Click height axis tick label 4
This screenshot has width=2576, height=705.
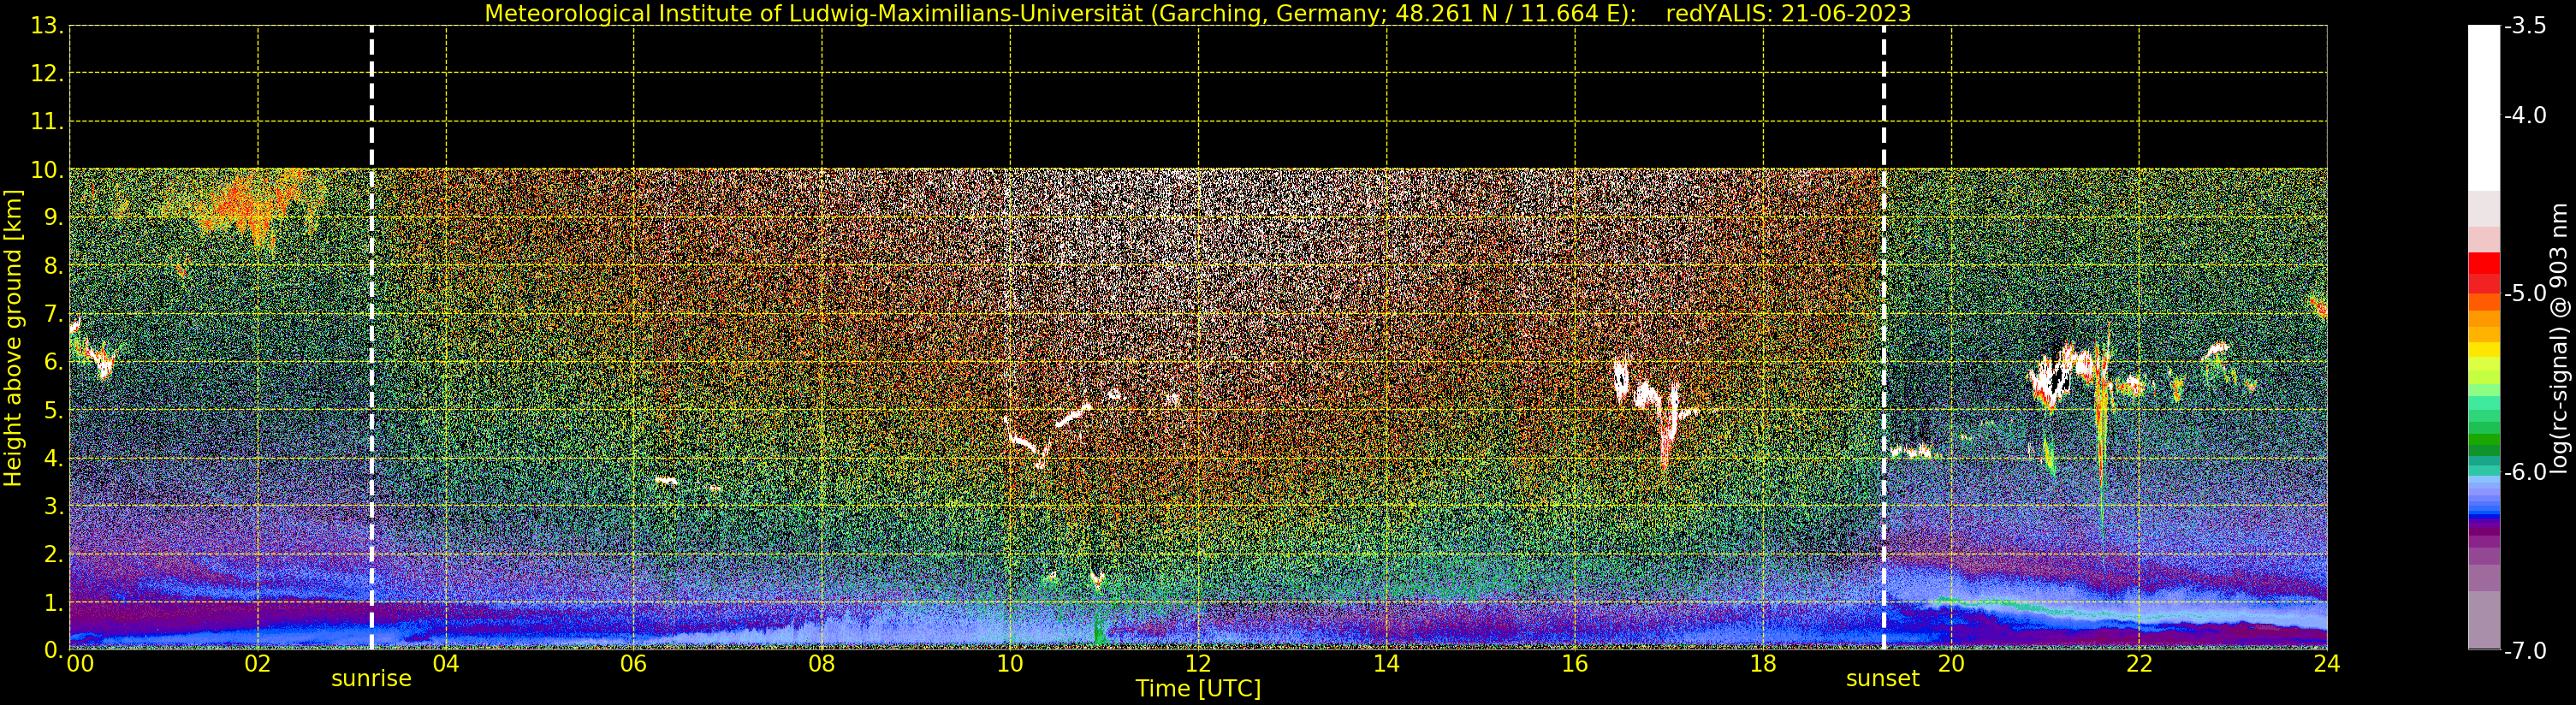[52, 459]
